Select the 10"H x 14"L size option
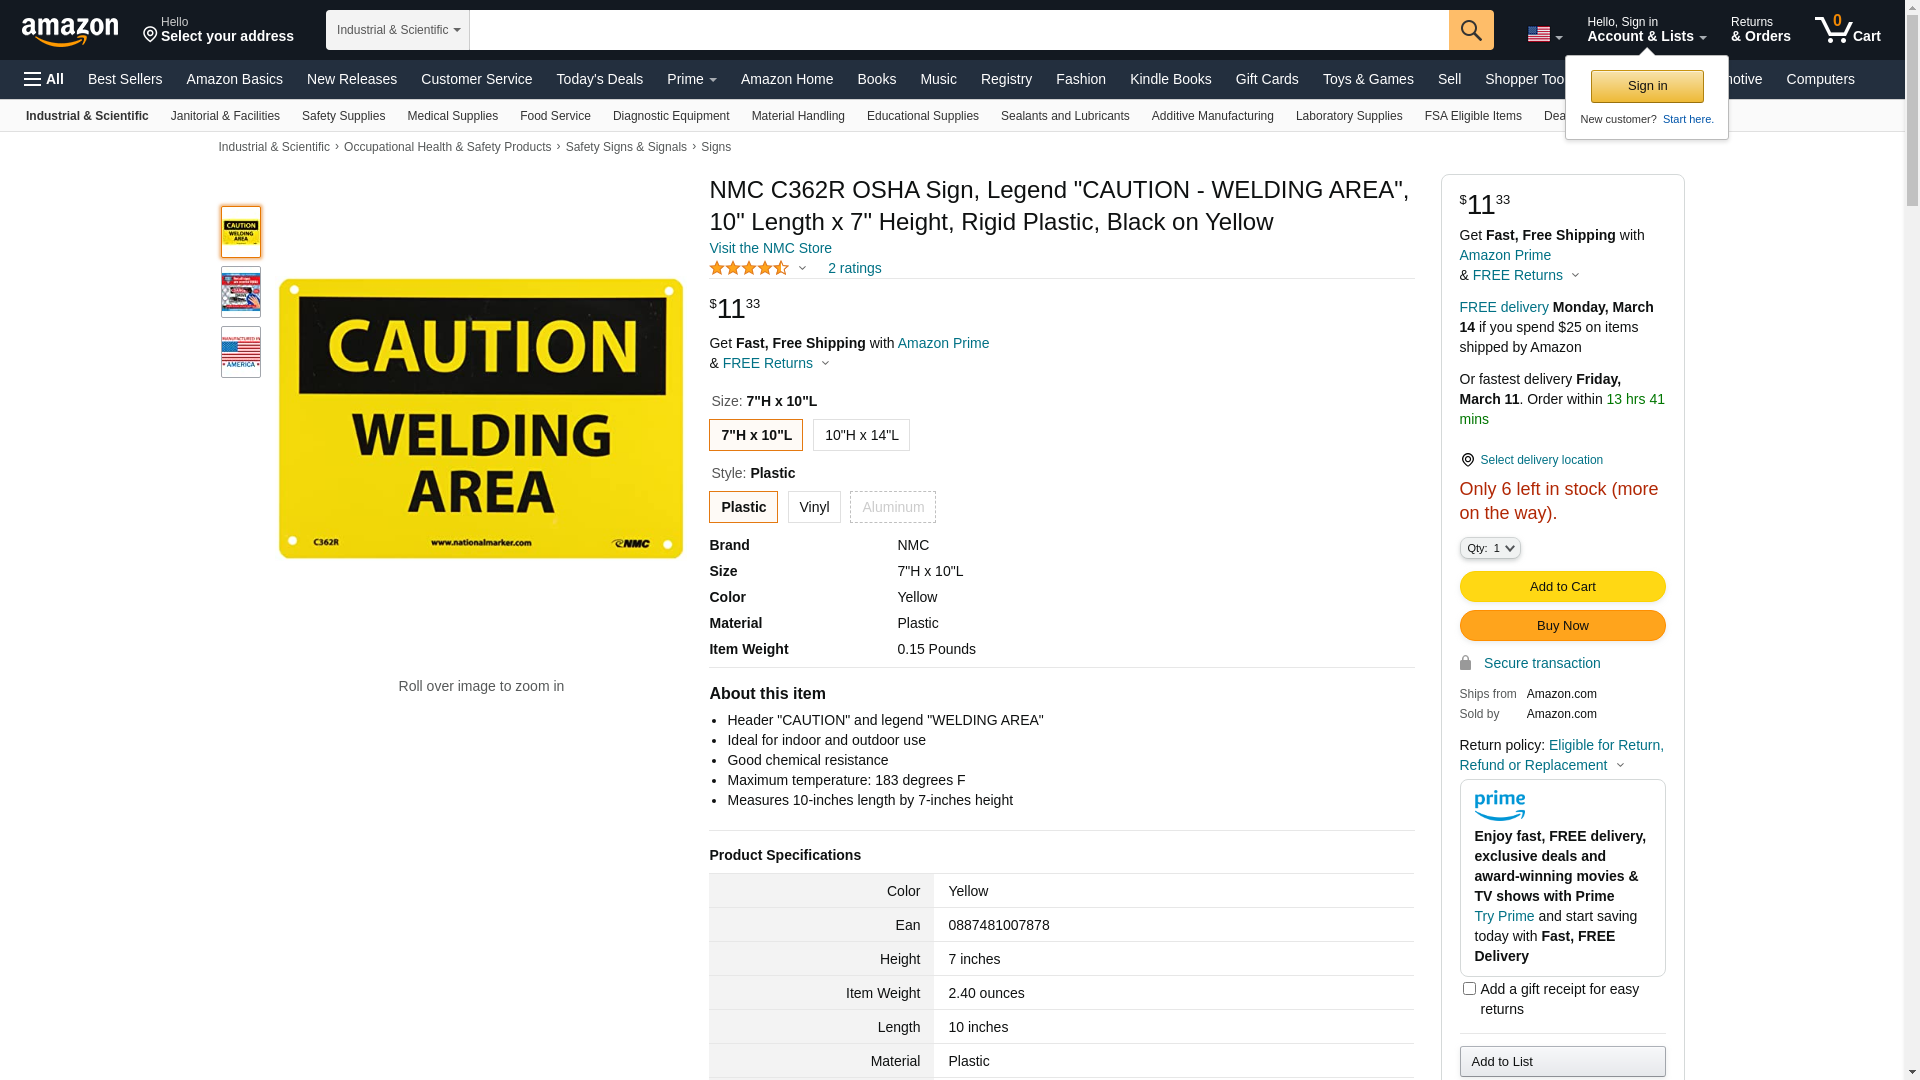The width and height of the screenshot is (1920, 1080). pyautogui.click(x=861, y=435)
